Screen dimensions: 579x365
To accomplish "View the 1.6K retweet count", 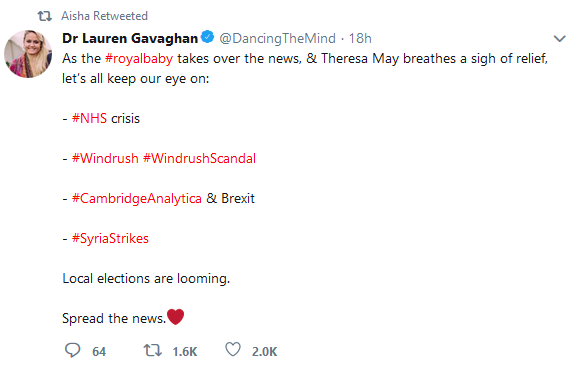I will tap(185, 351).
